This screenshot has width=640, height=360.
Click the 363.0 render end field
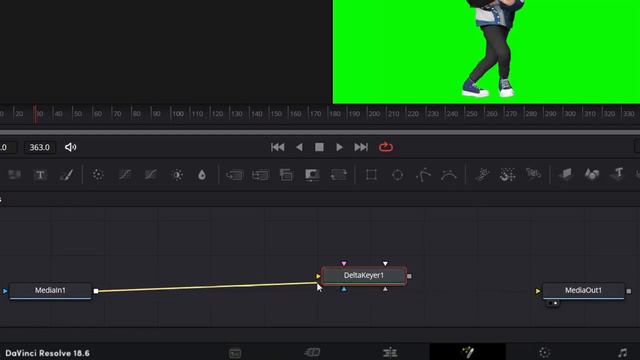click(x=40, y=147)
